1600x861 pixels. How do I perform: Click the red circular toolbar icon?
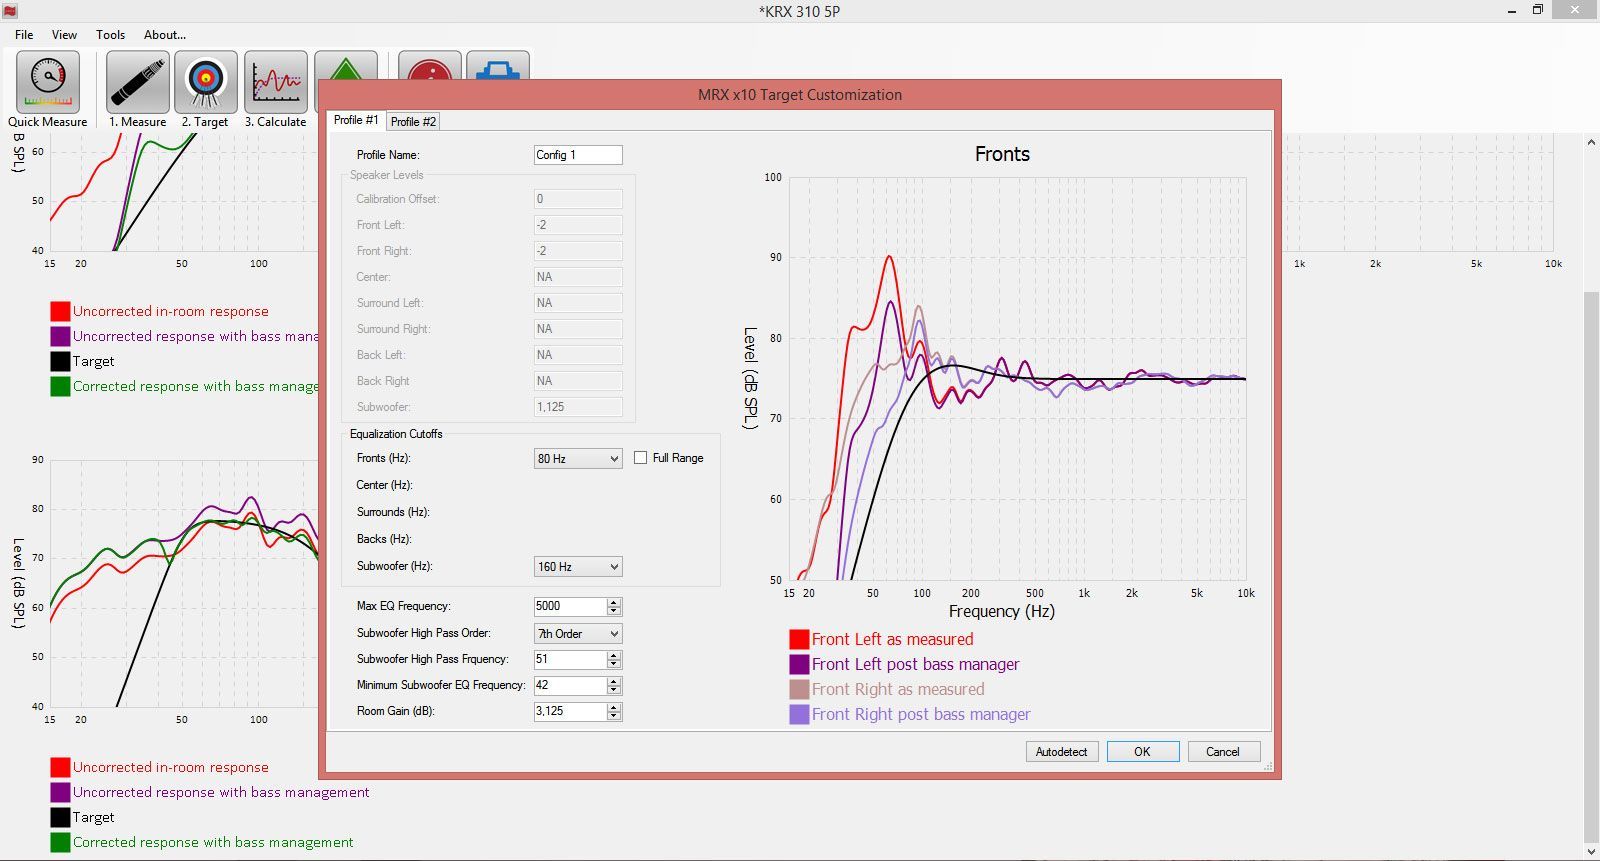[x=430, y=66]
